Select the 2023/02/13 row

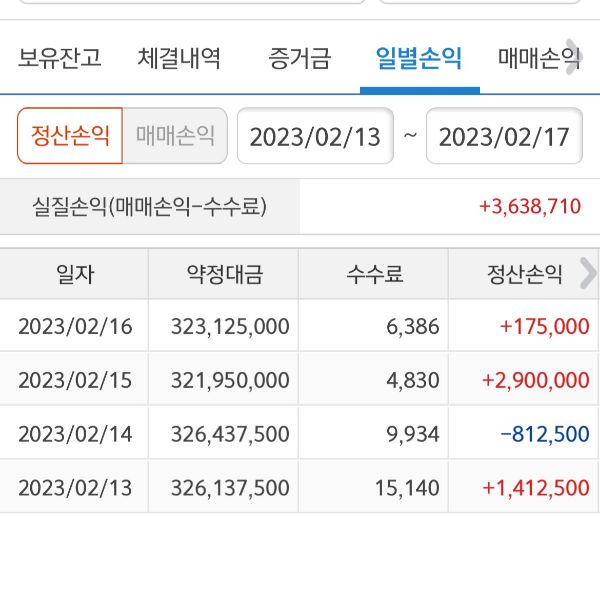[x=300, y=488]
